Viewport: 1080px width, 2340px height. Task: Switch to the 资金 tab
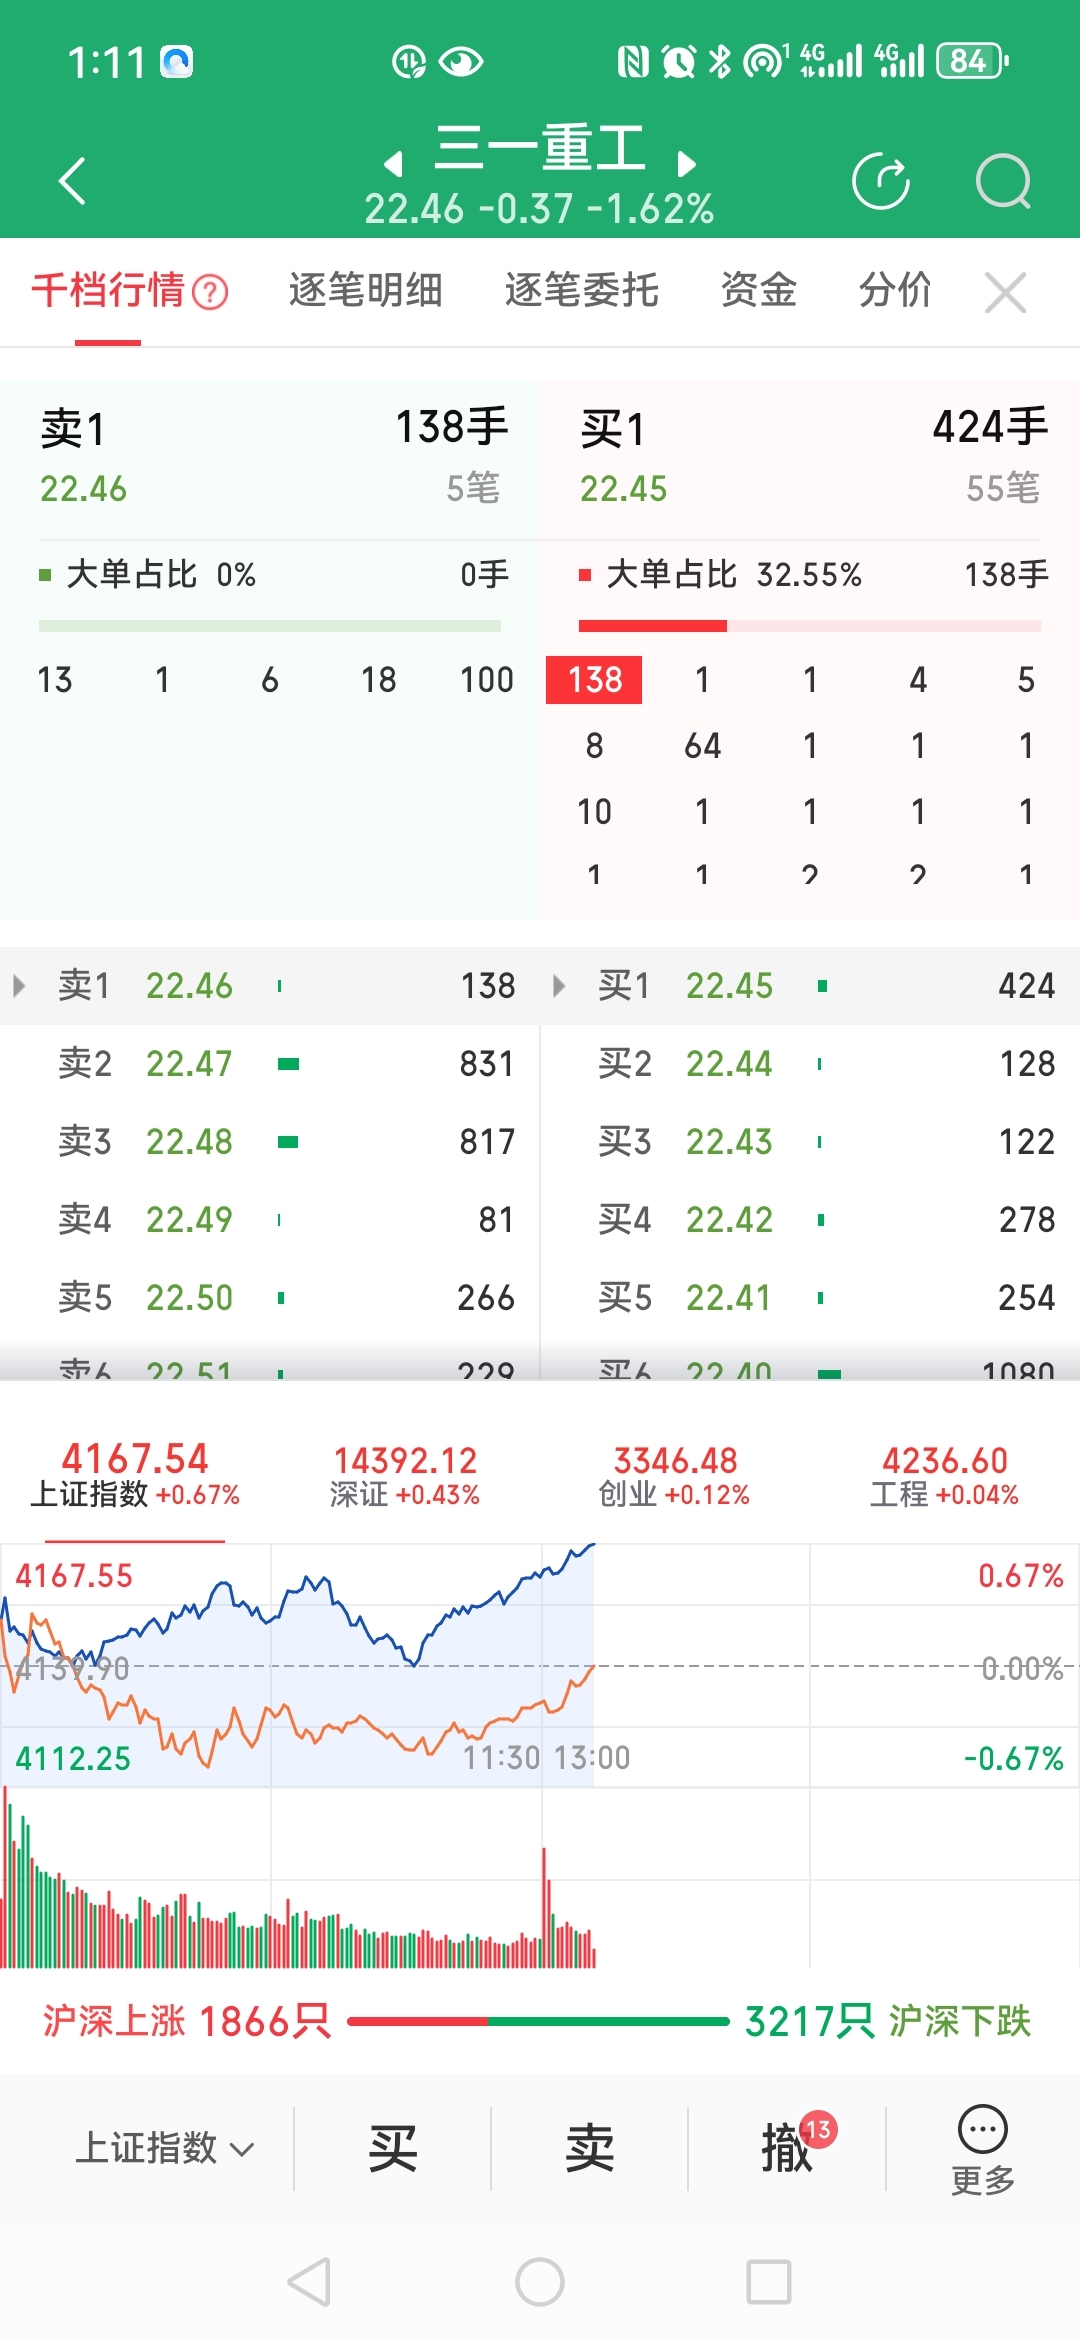pos(758,291)
